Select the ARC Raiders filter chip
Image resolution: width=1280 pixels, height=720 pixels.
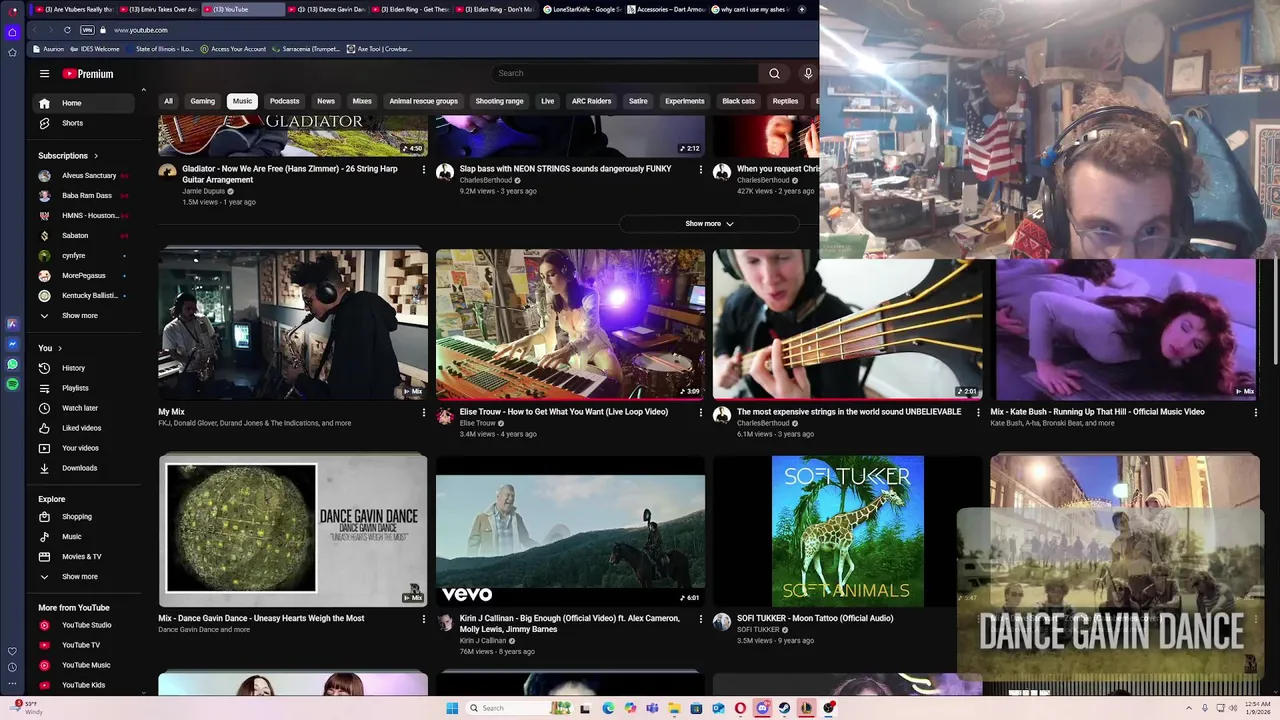(x=591, y=101)
